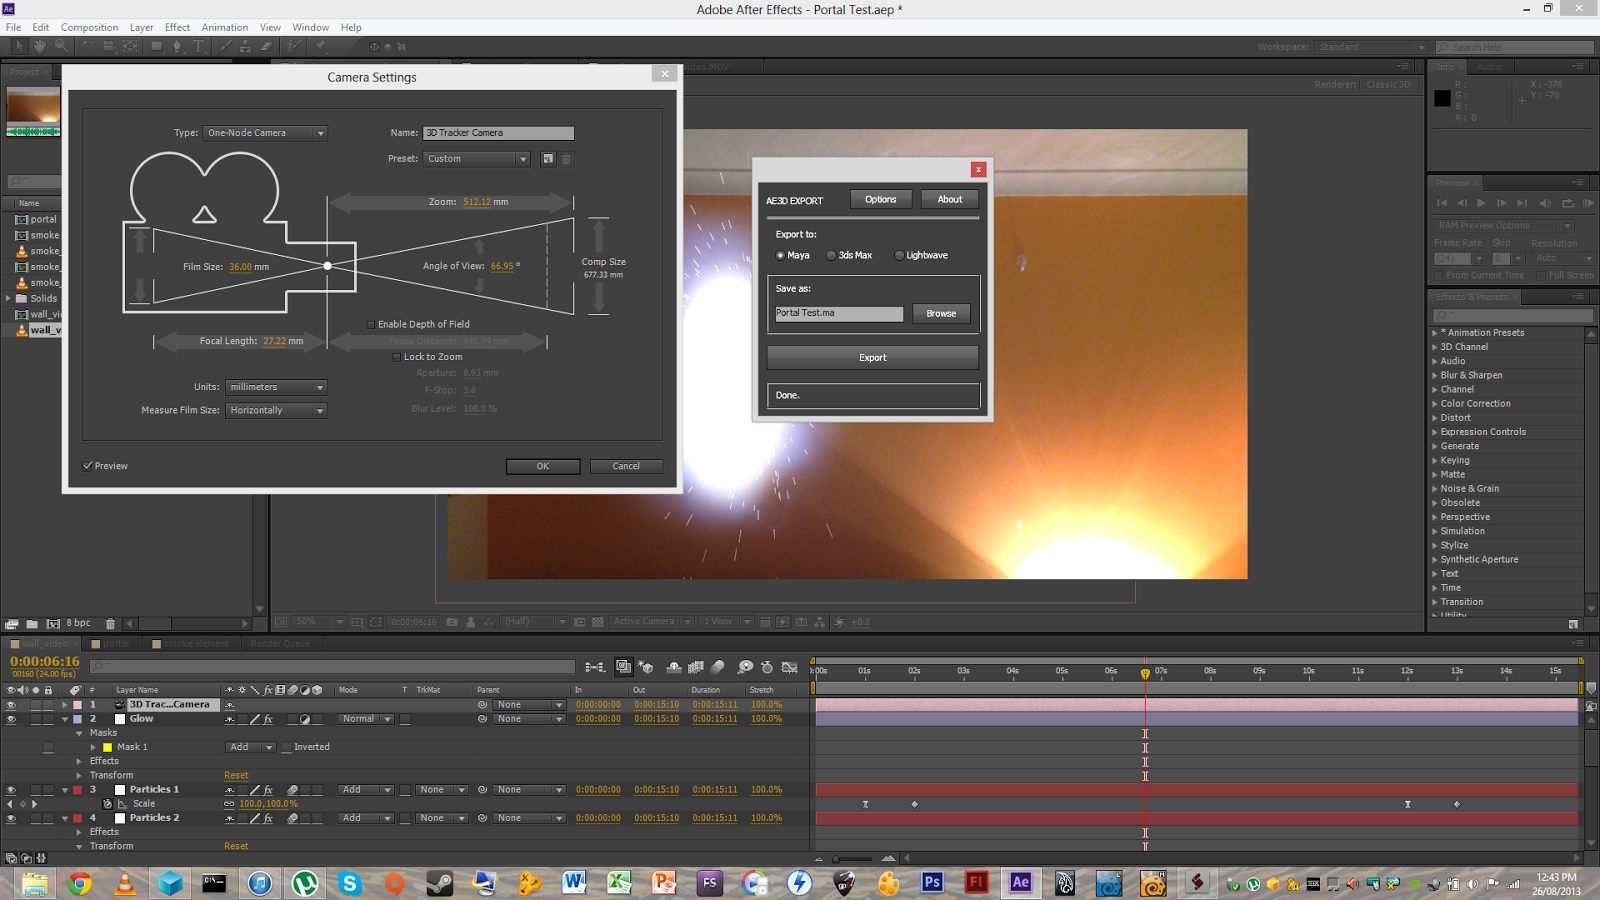Delete camera preset trash icon
The height and width of the screenshot is (900, 1600).
[566, 159]
